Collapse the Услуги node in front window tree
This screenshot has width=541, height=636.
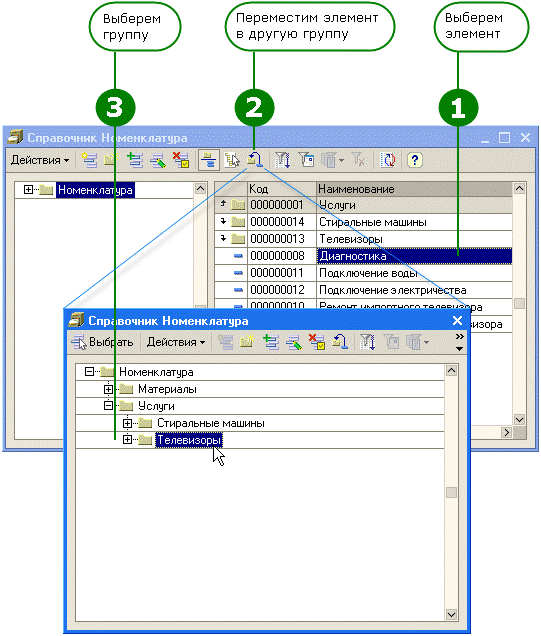pos(108,406)
